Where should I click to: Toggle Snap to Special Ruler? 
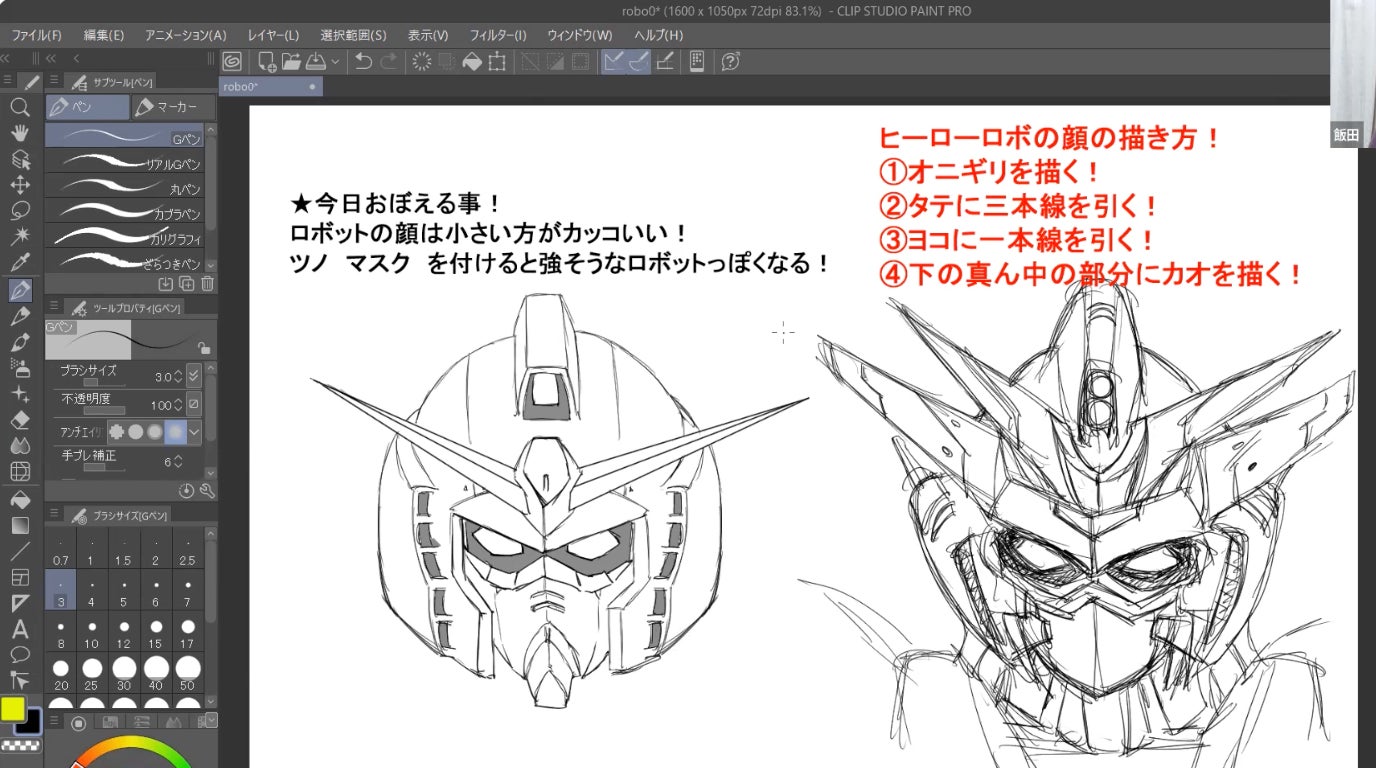pyautogui.click(x=639, y=62)
